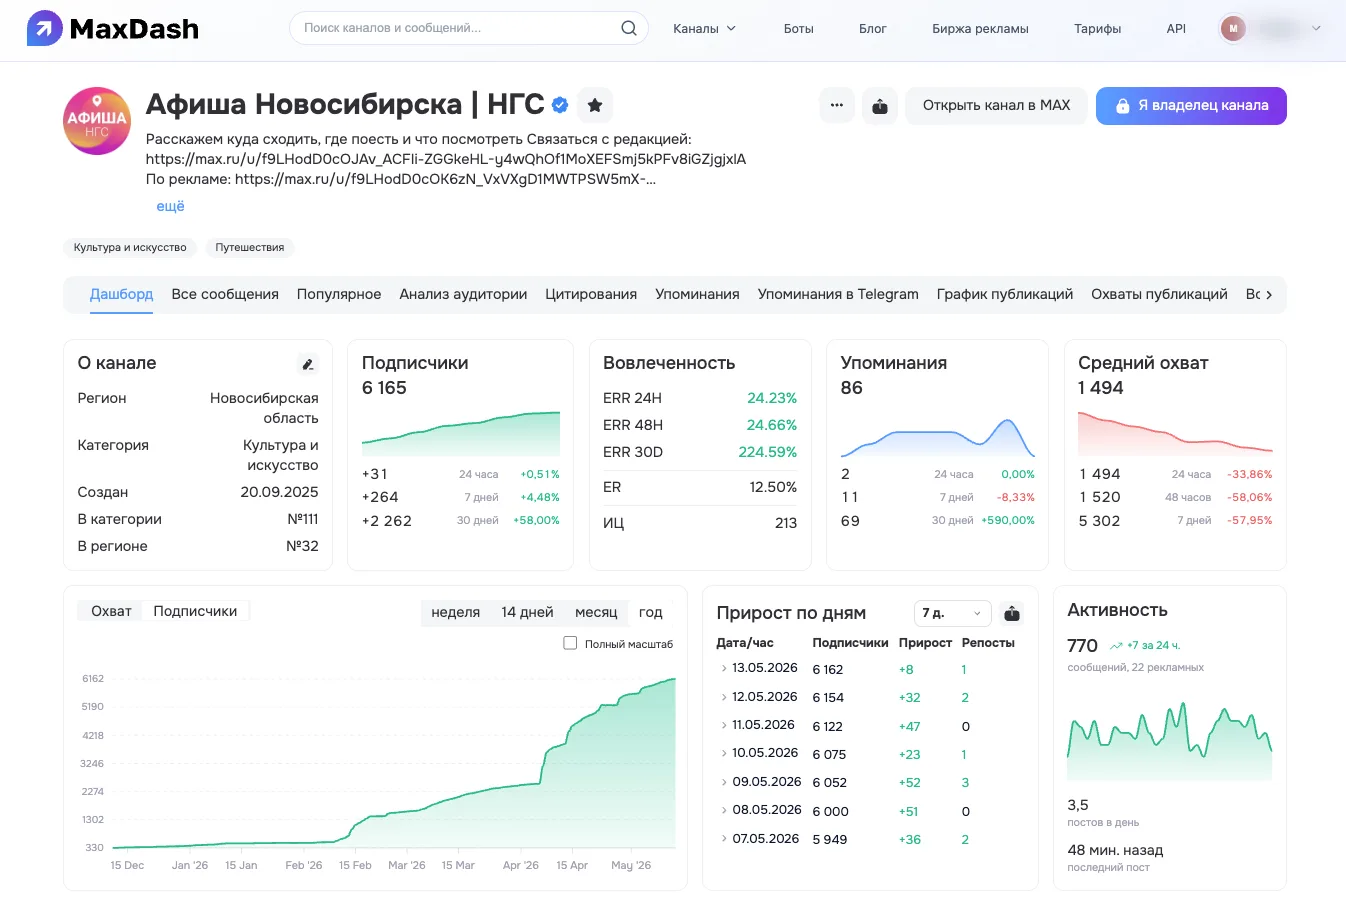Expand the 09.05.2026 row
Screen dimensions: 1346x915
[723, 782]
